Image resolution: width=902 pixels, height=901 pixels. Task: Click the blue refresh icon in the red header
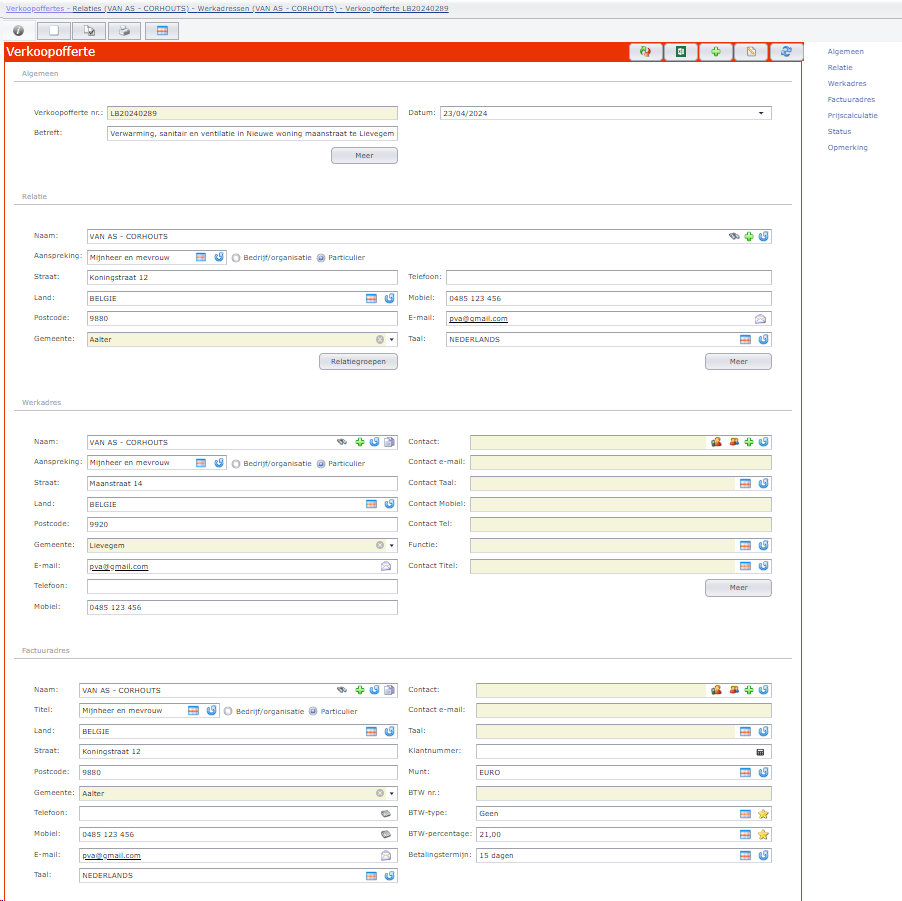[786, 52]
